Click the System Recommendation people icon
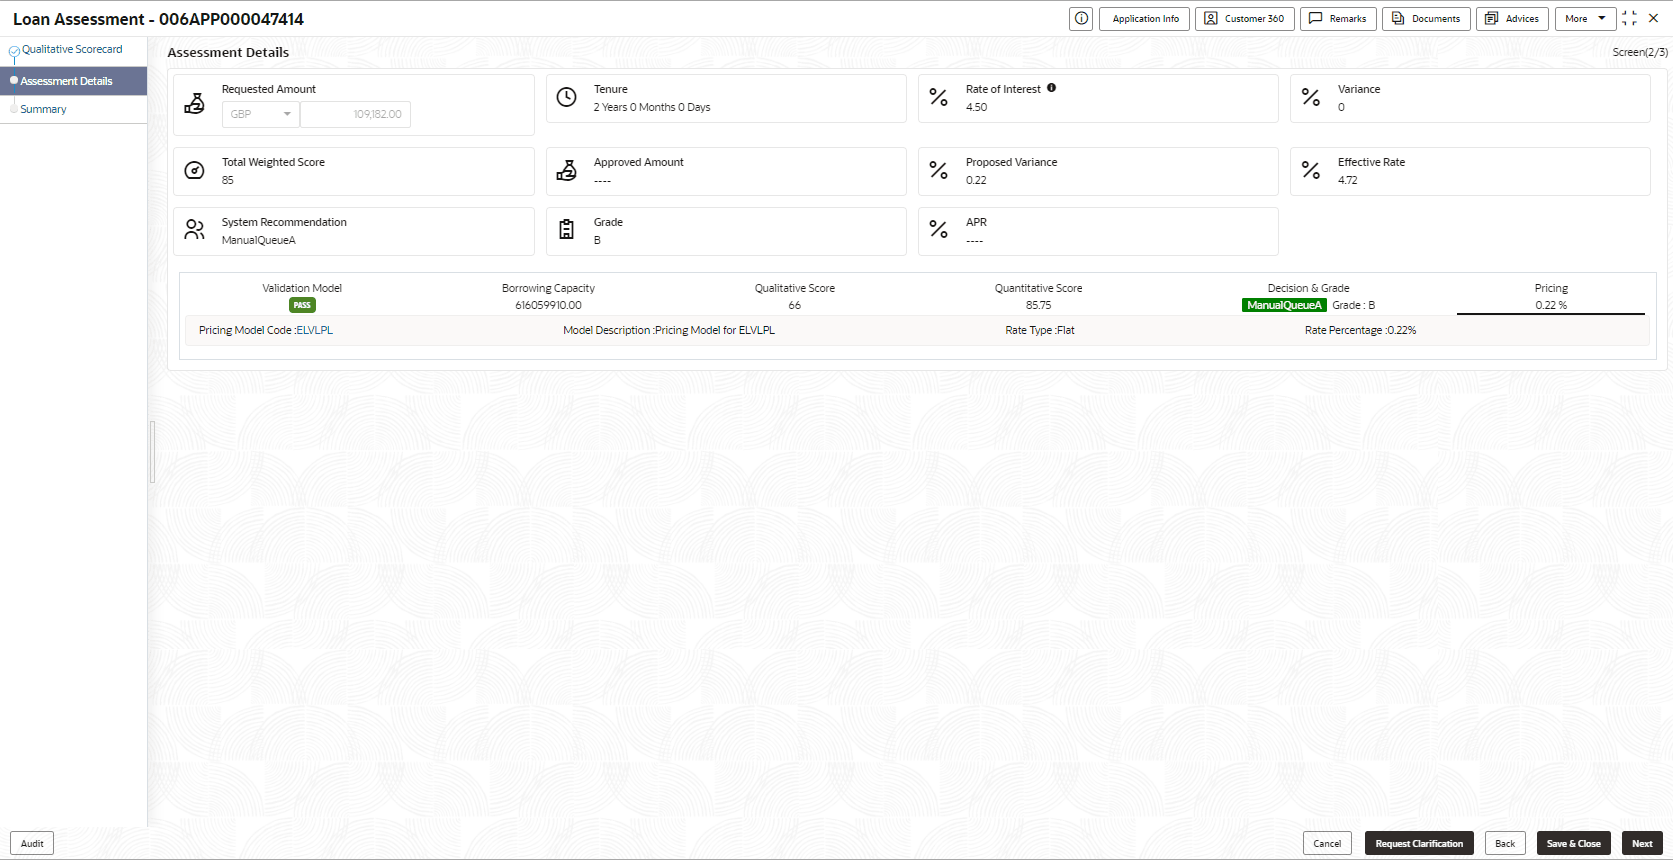This screenshot has height=860, width=1673. [x=195, y=230]
